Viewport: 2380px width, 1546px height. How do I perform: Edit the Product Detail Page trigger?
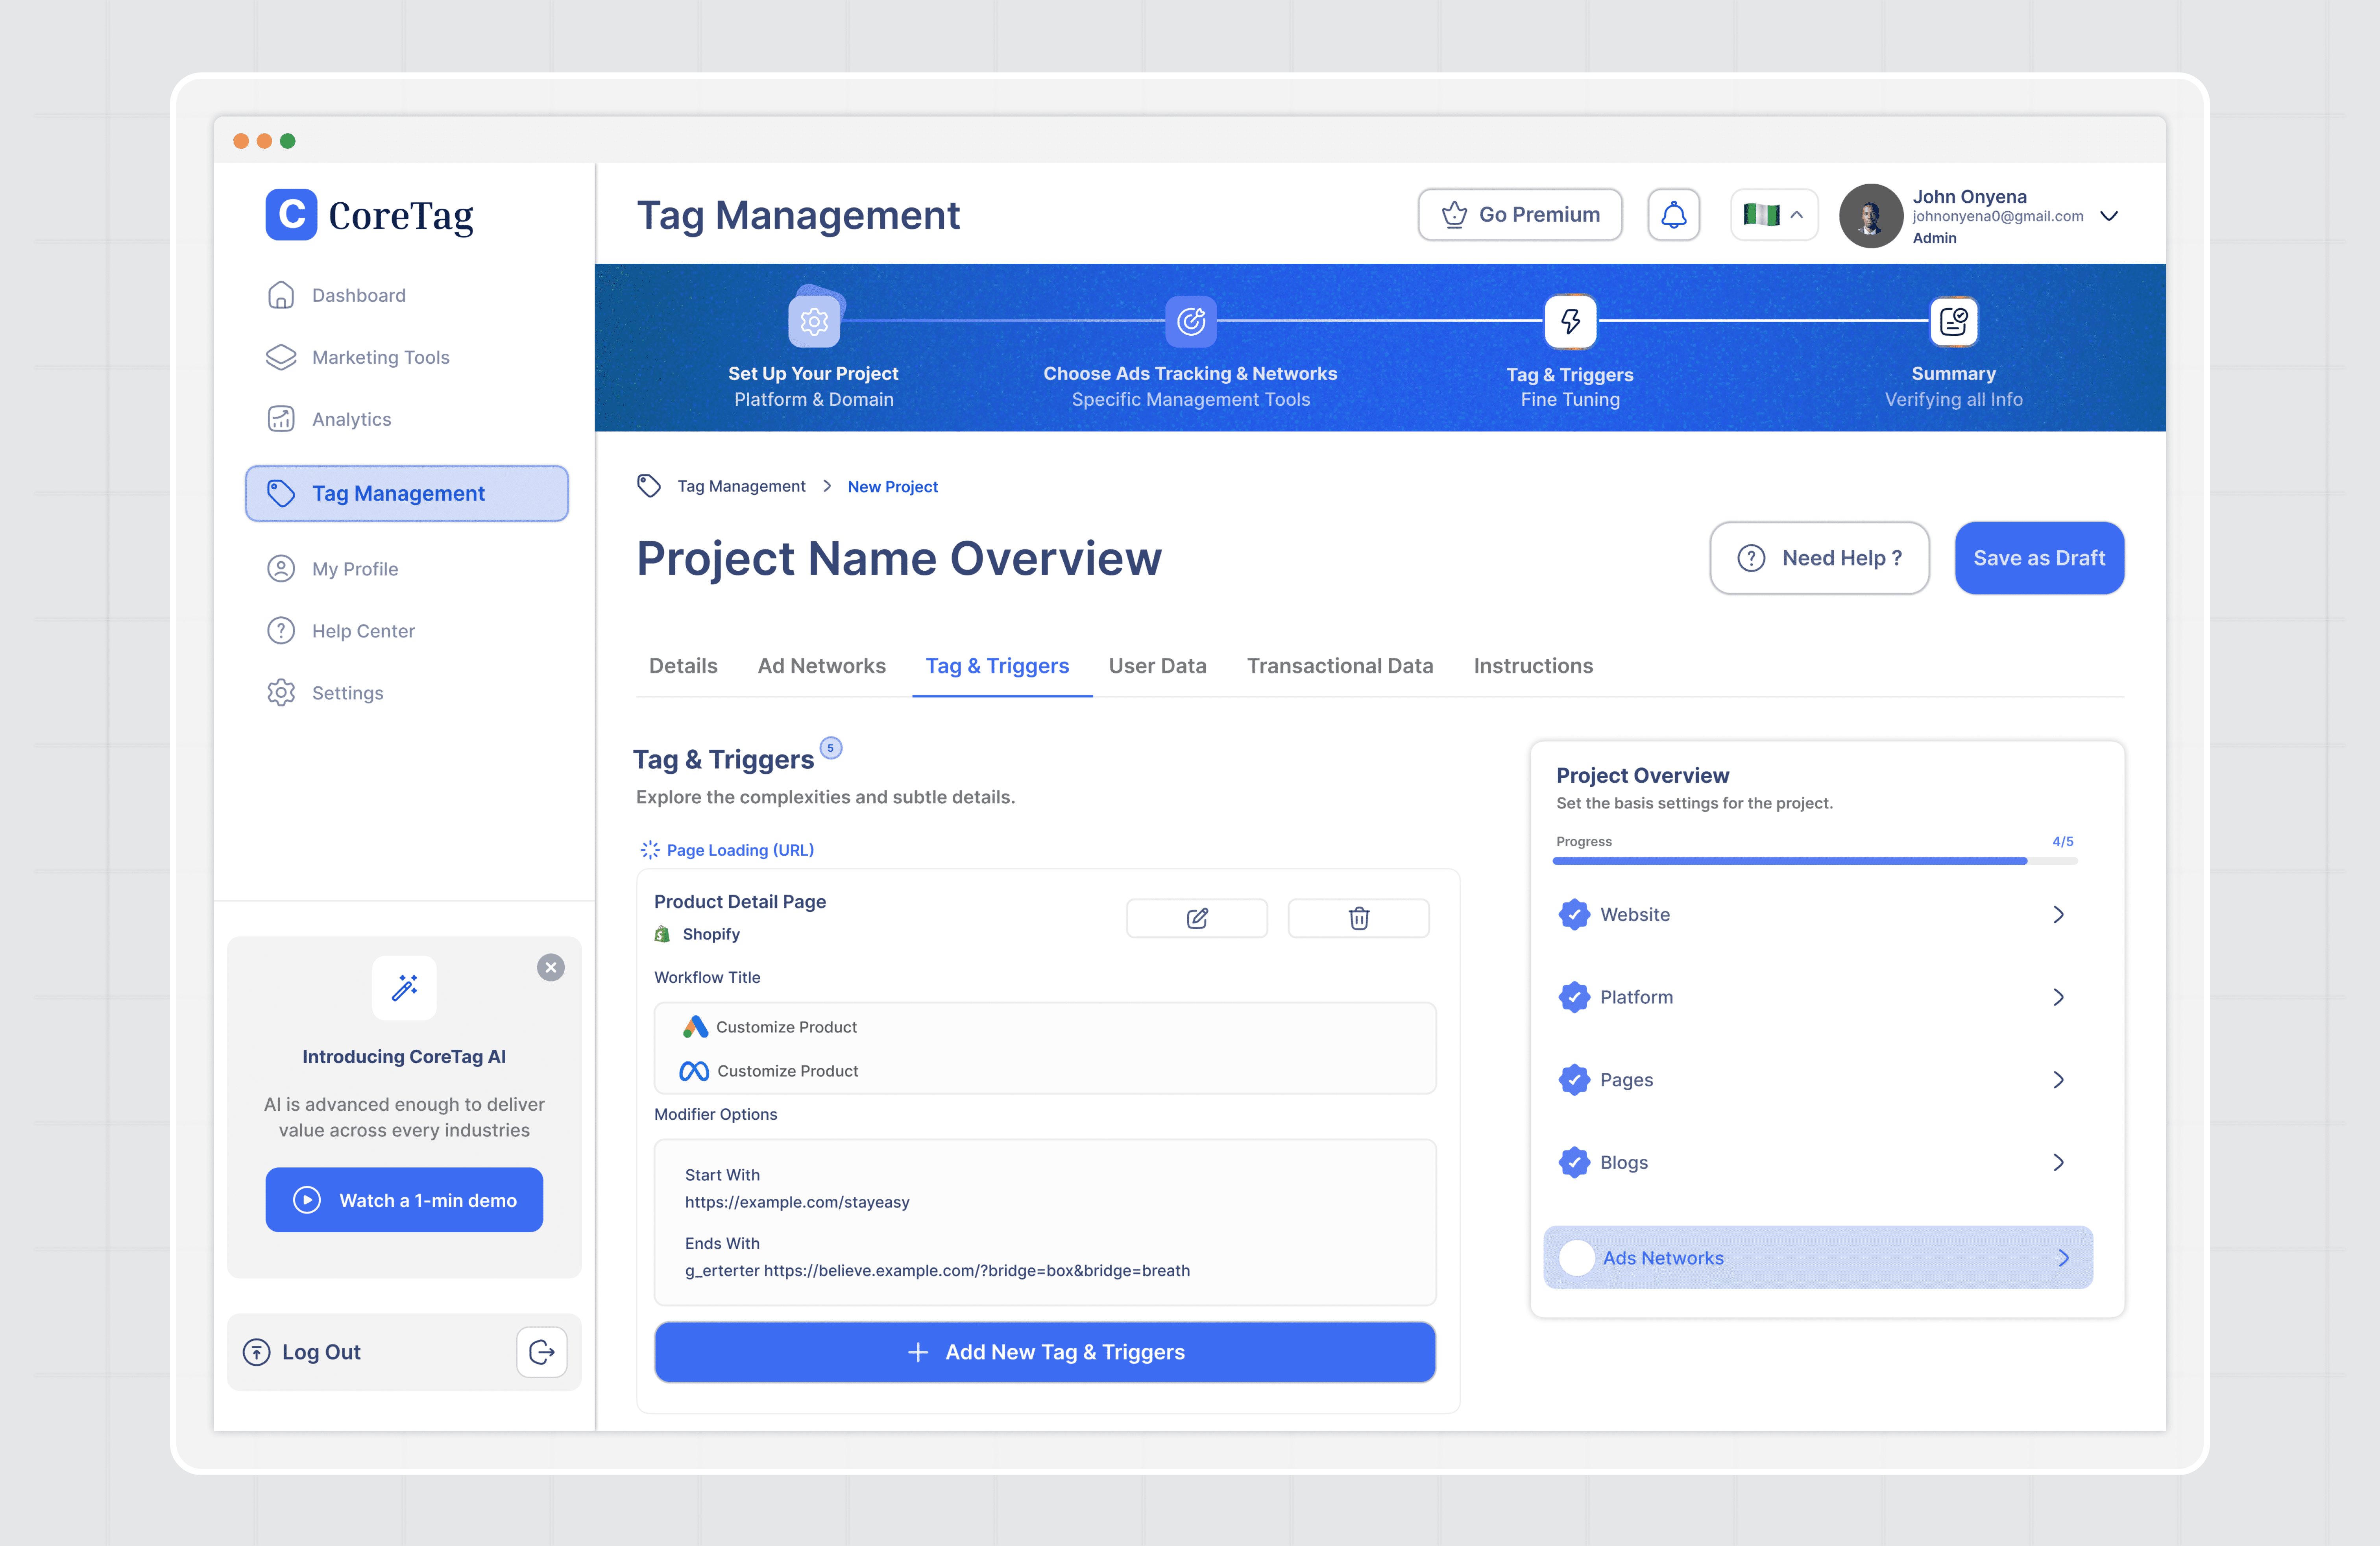[x=1197, y=918]
